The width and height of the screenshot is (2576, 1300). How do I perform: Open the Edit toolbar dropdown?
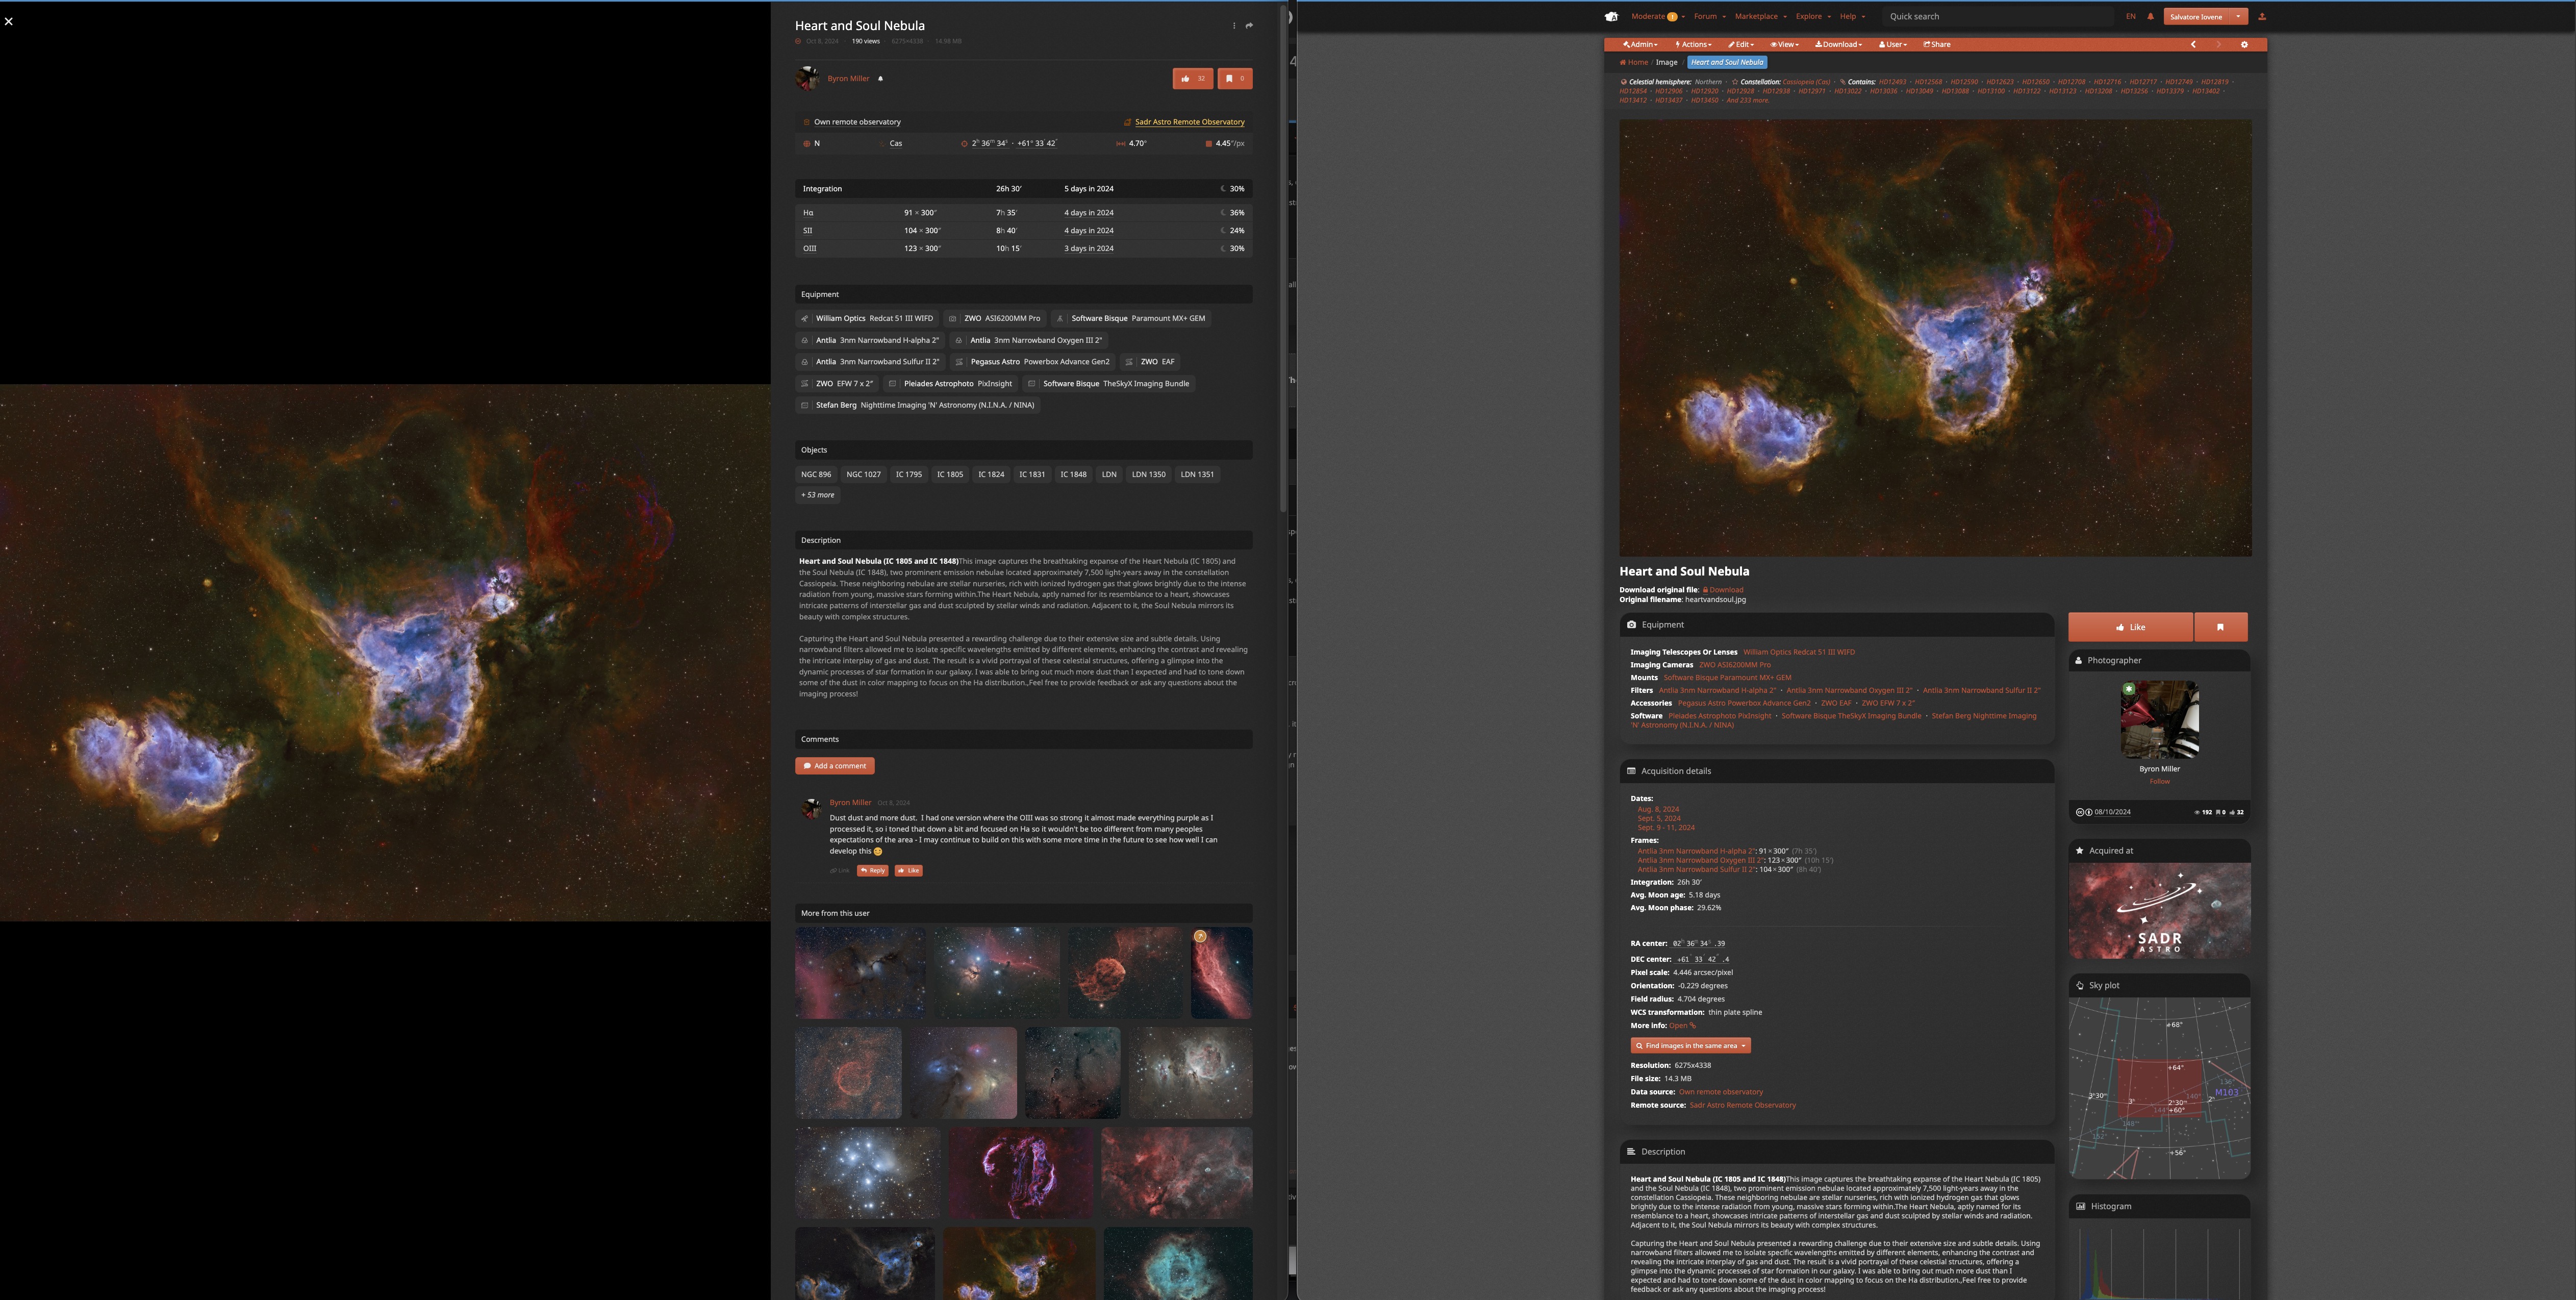[1741, 44]
